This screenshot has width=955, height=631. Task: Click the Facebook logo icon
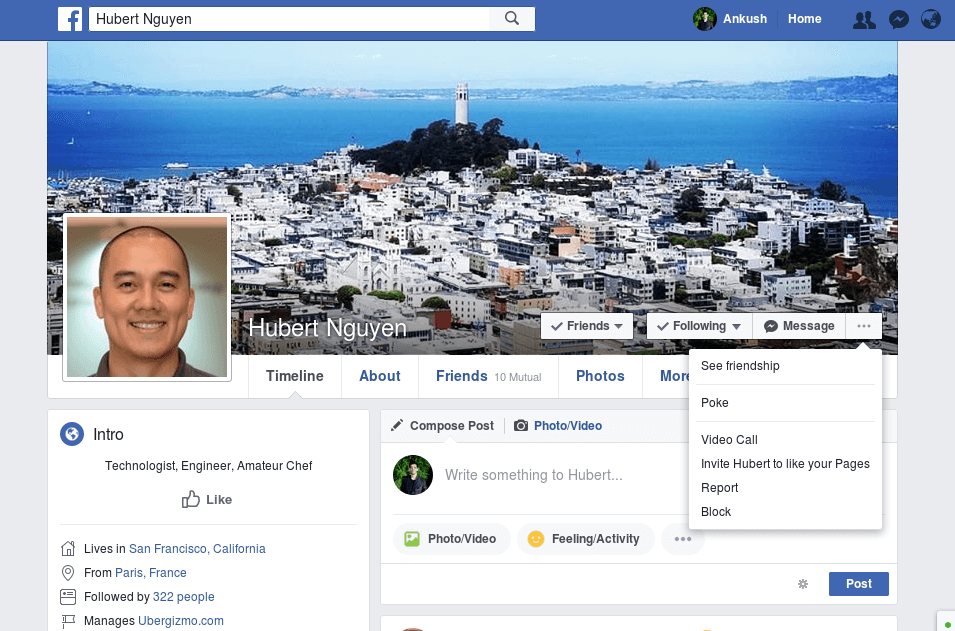pos(70,19)
